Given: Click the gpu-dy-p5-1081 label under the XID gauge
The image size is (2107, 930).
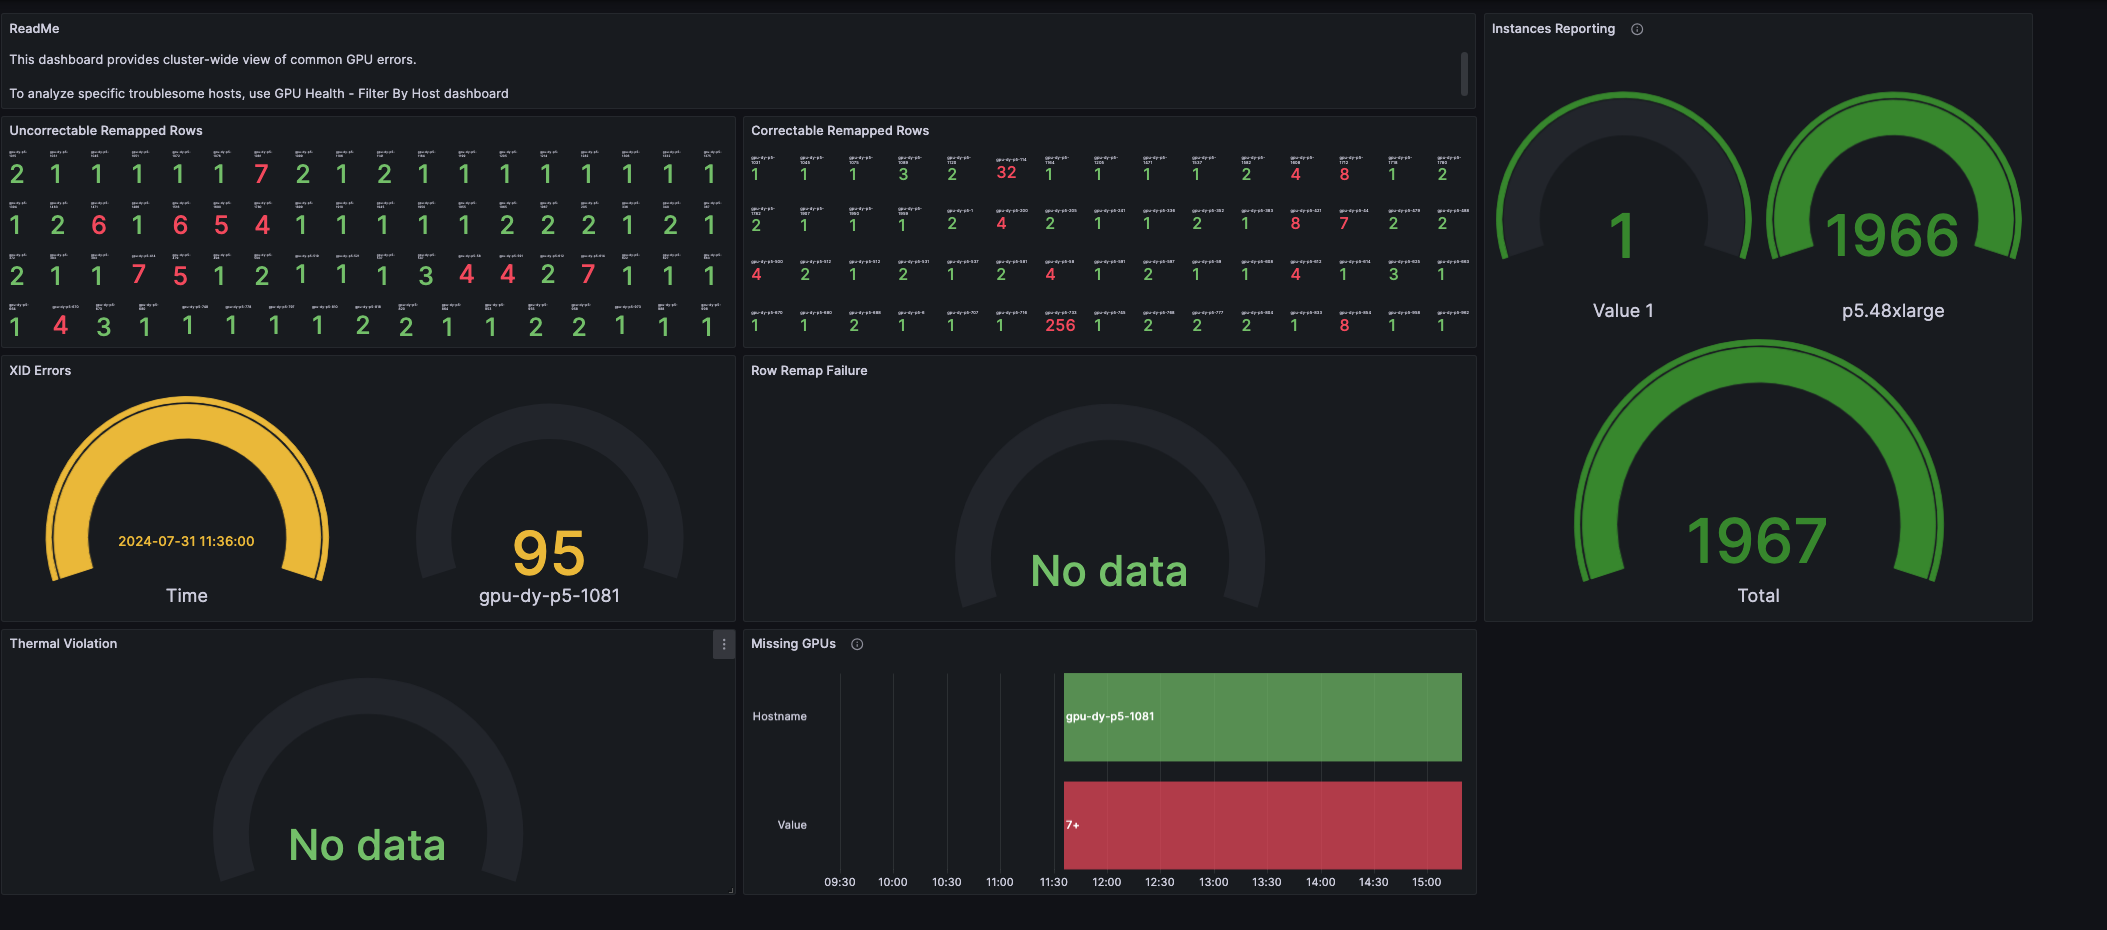Looking at the screenshot, I should (549, 596).
